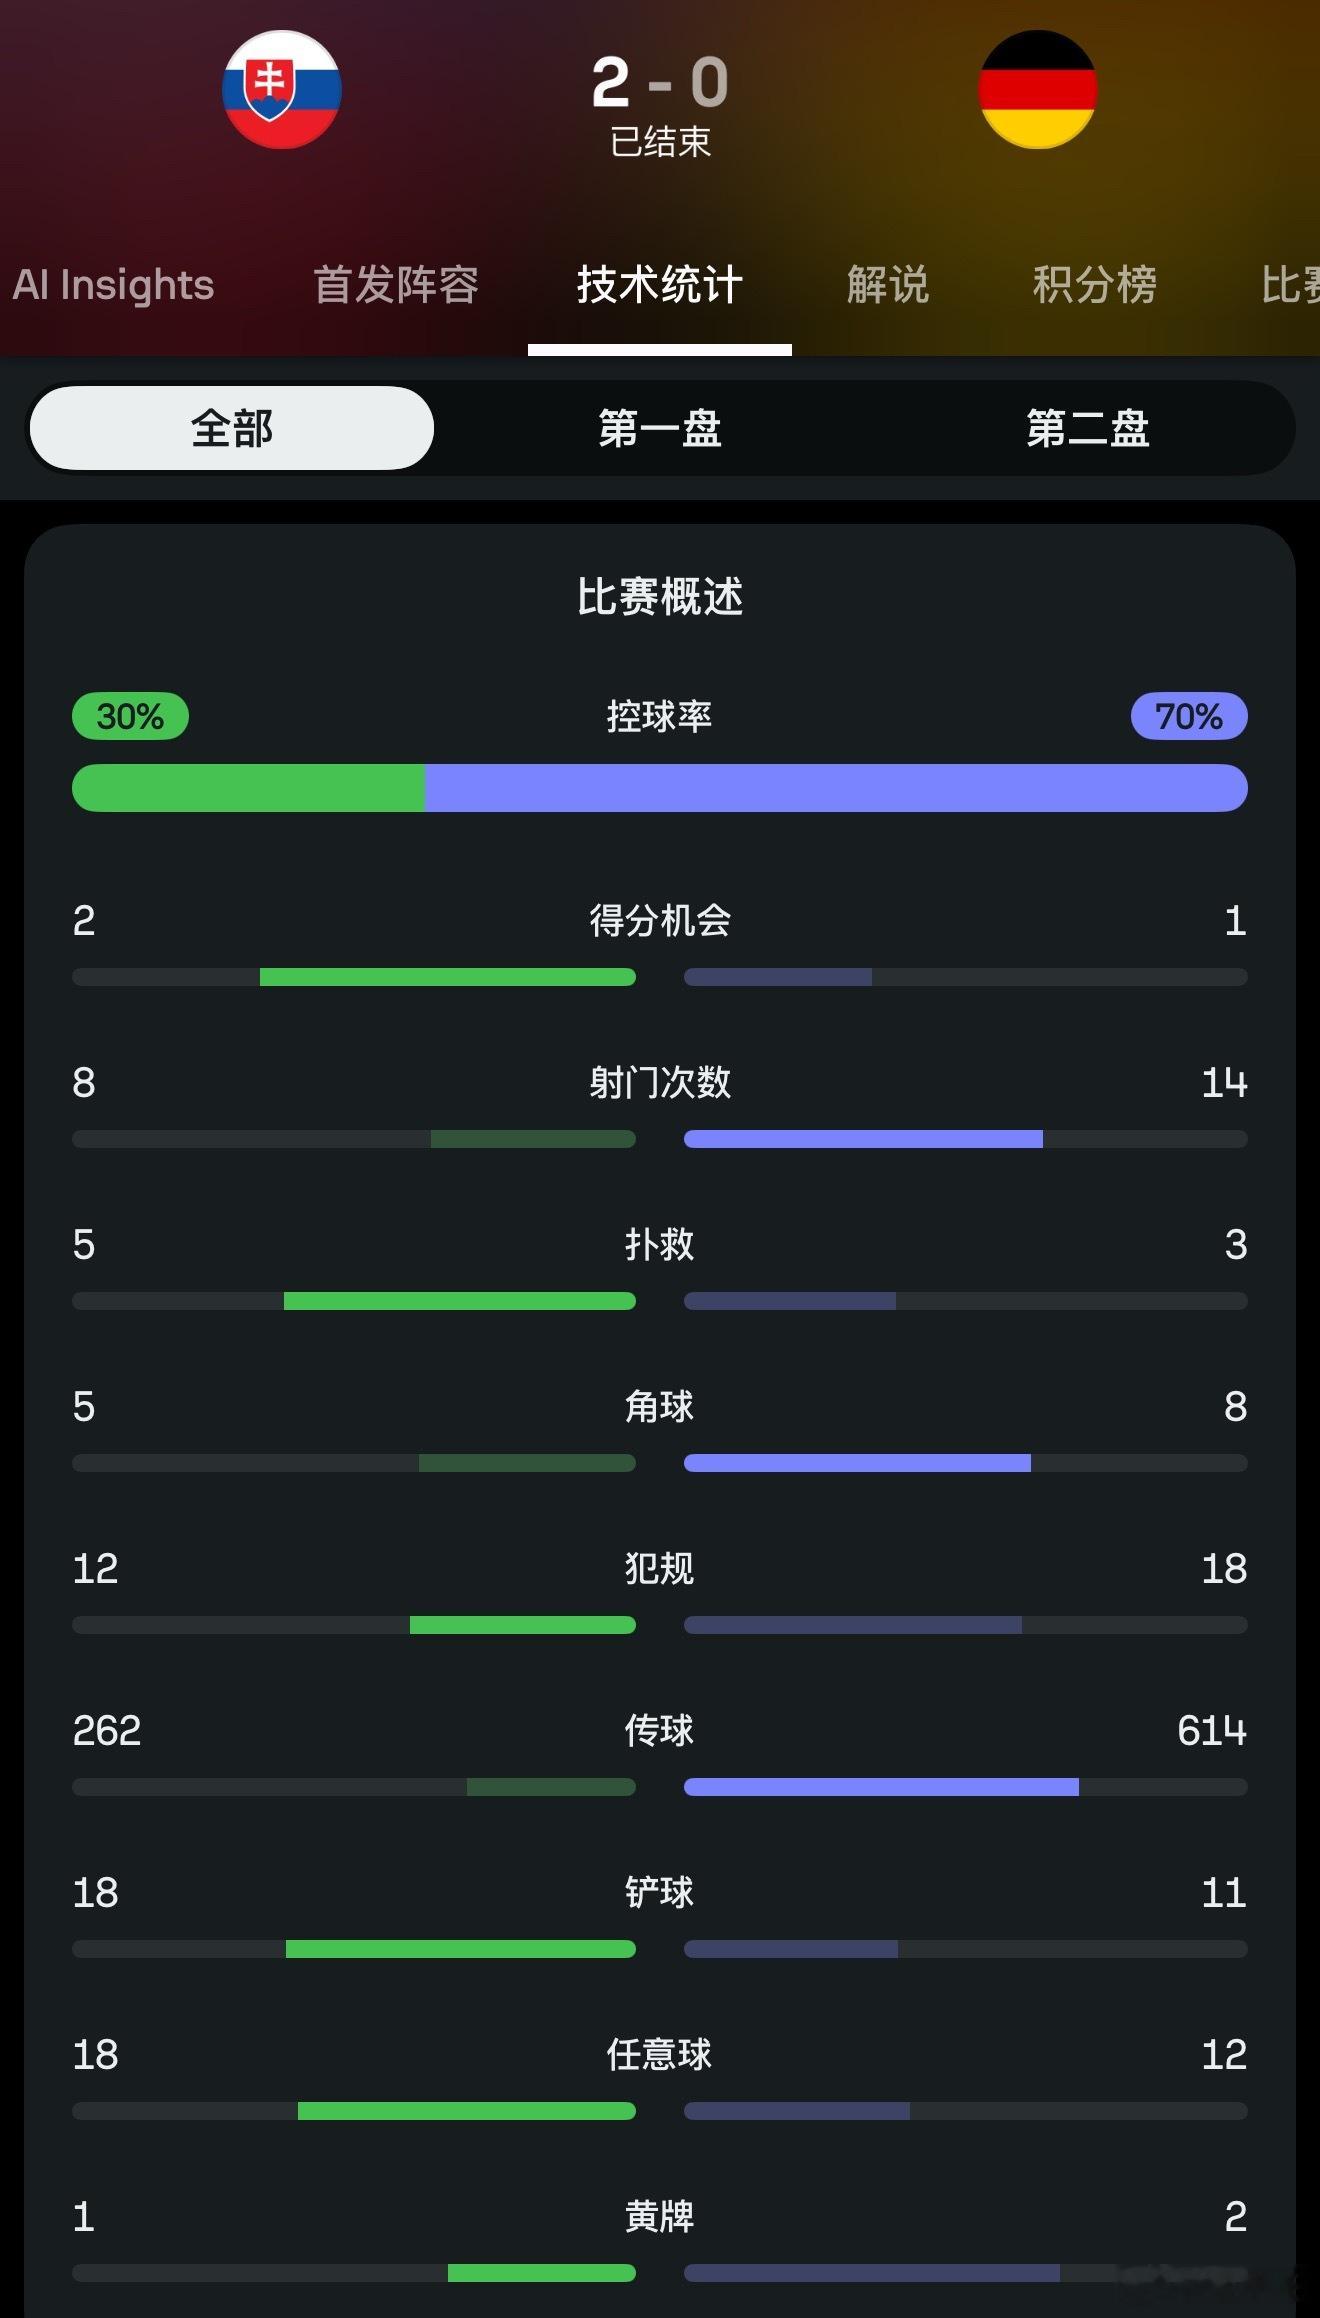The height and width of the screenshot is (2318, 1320).
Task: Select the 全部 period filter
Action: coord(232,428)
